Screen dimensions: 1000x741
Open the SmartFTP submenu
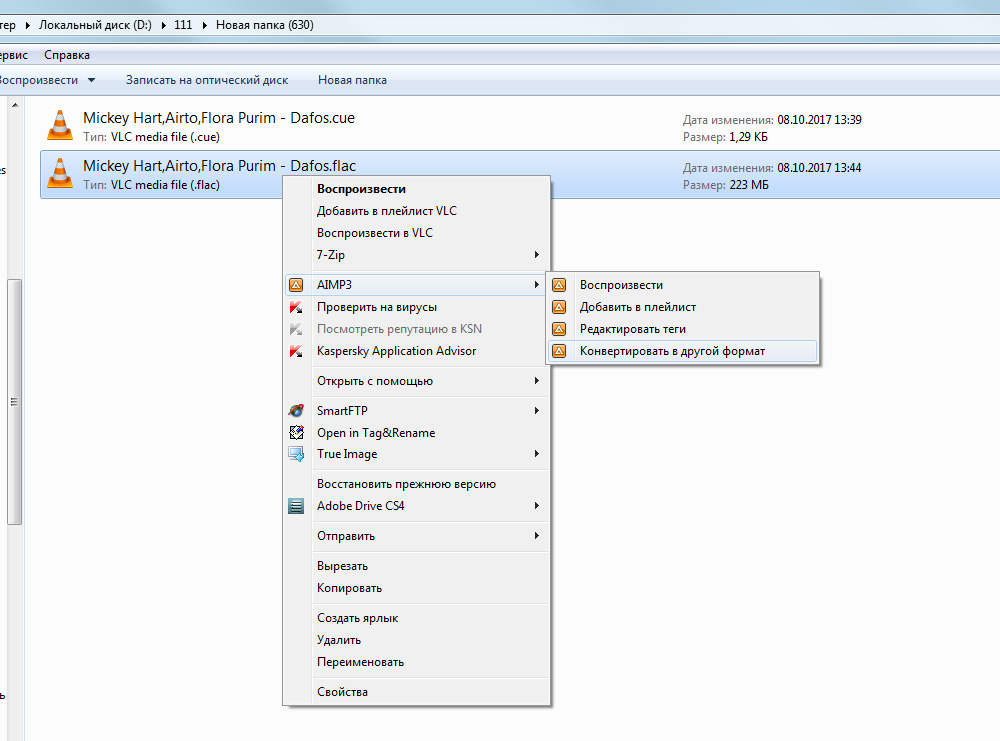(x=416, y=411)
